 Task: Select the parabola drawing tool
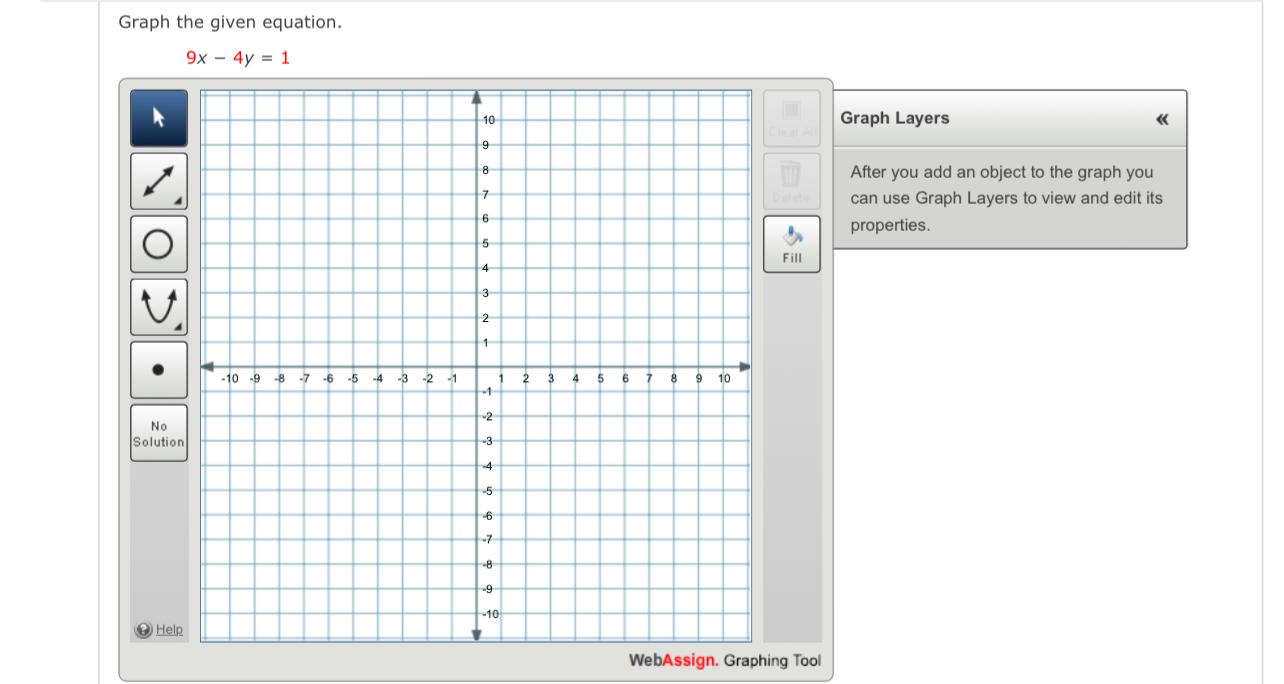[158, 307]
